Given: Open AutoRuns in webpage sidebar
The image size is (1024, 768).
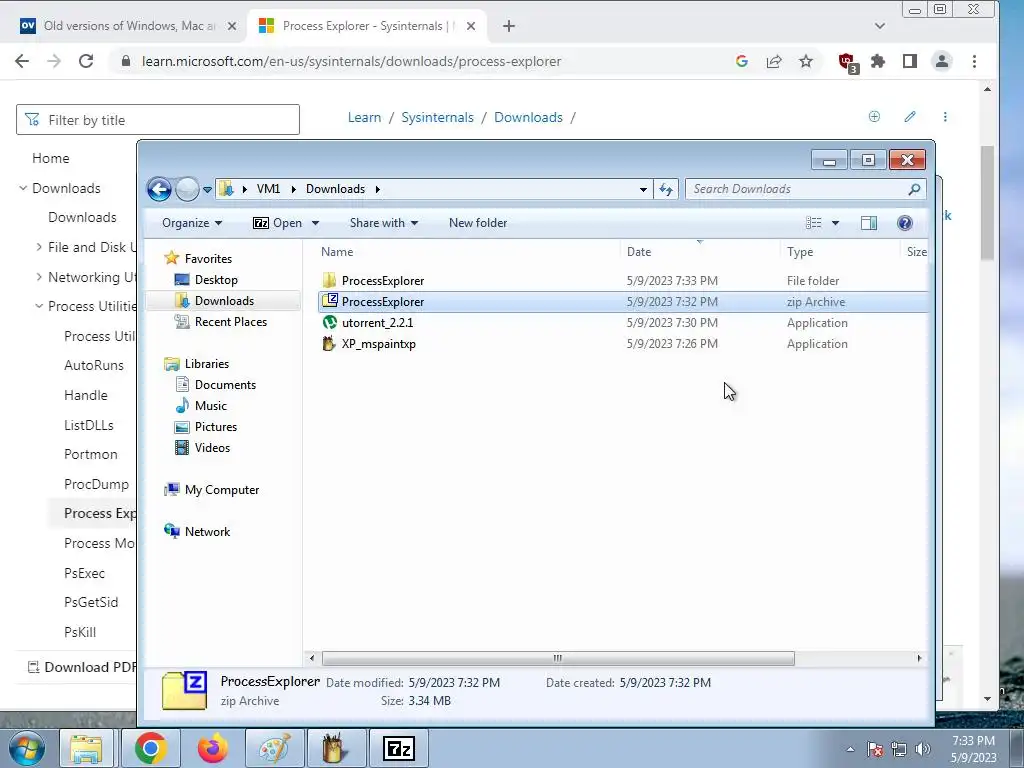Looking at the screenshot, I should click(93, 365).
